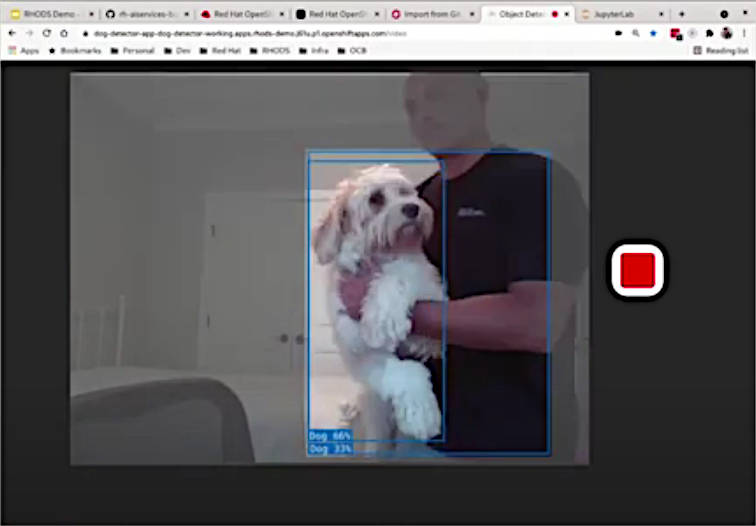Open the Chrome three-dot menu

[x=744, y=33]
